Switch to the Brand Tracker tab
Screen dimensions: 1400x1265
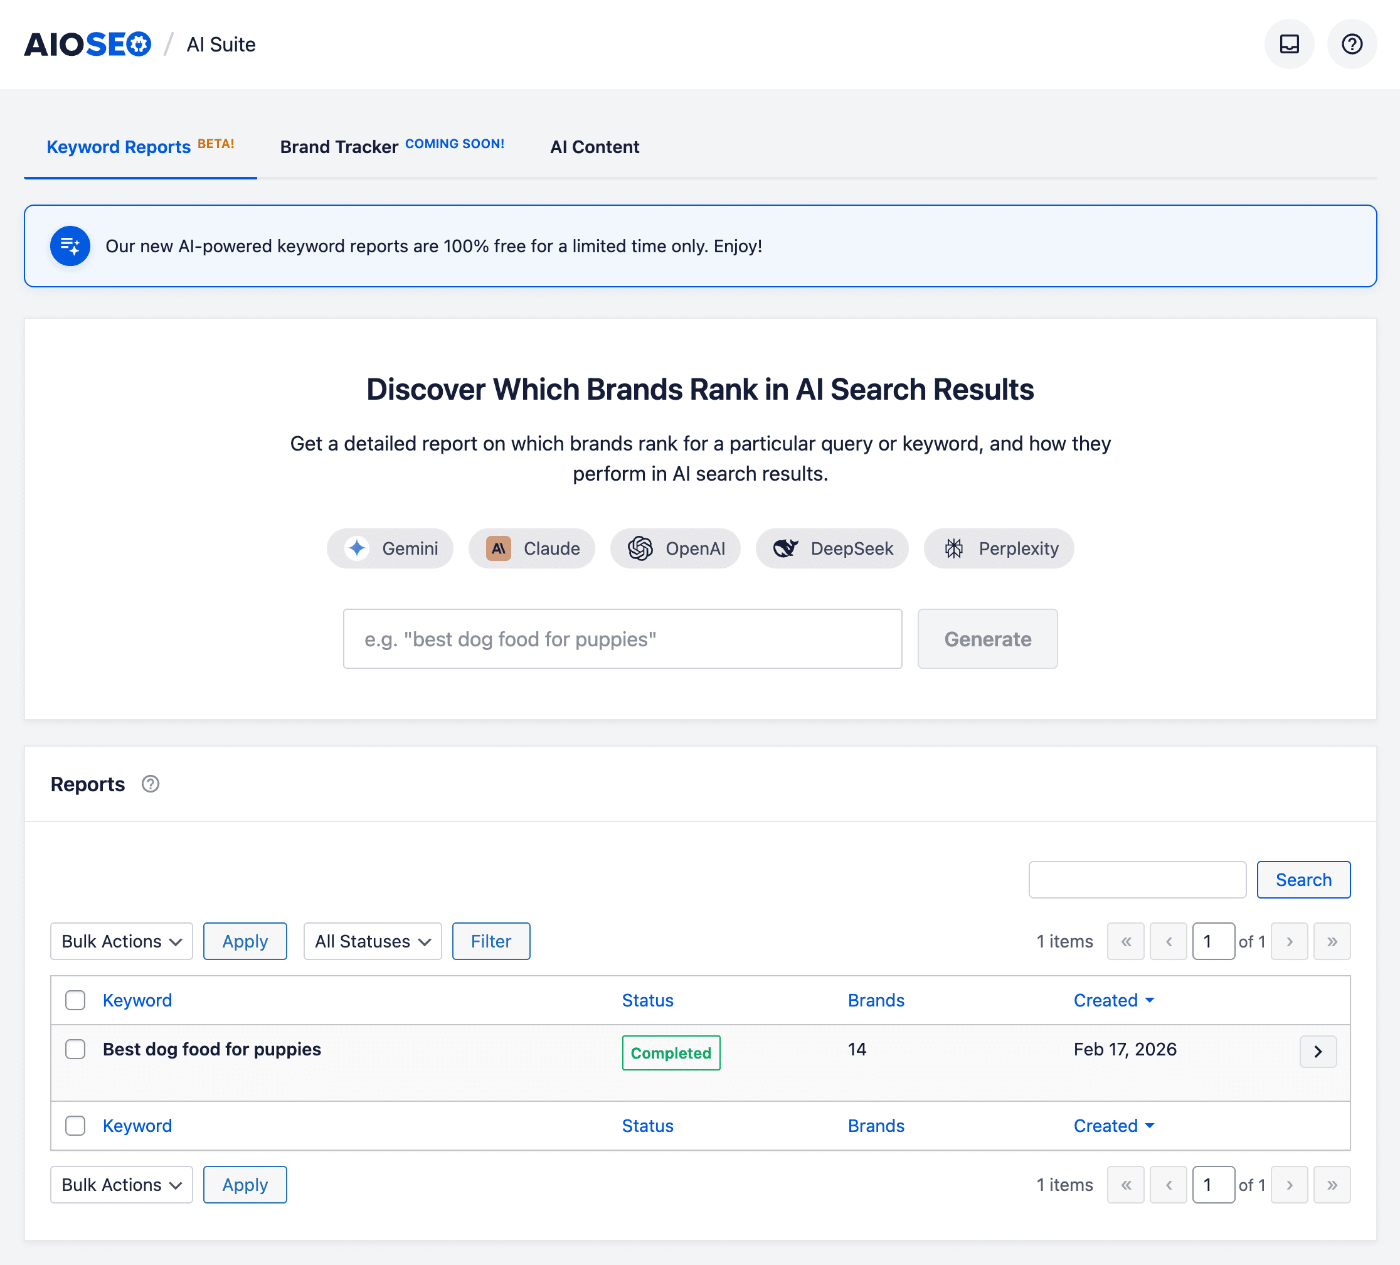coord(339,146)
